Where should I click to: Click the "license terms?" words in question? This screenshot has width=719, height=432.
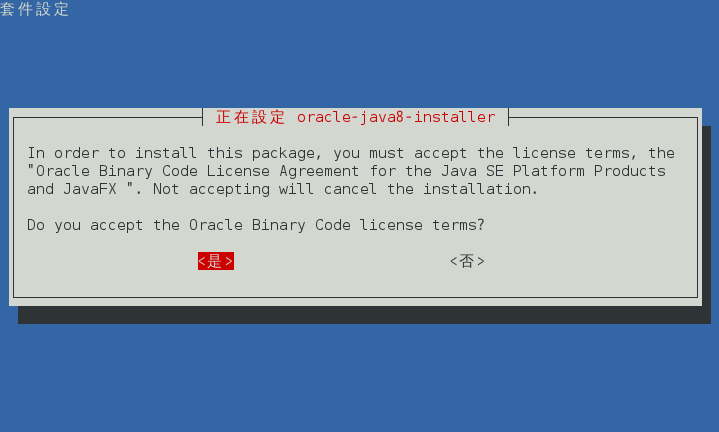pos(422,225)
